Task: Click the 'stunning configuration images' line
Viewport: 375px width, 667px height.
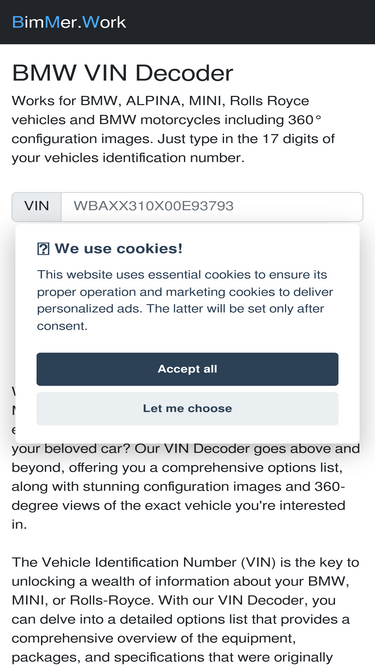Action: click(x=178, y=487)
